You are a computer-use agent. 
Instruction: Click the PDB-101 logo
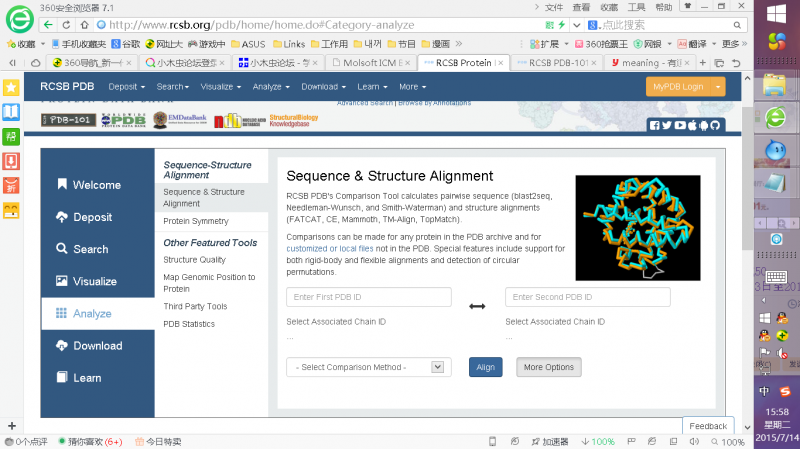click(x=68, y=120)
